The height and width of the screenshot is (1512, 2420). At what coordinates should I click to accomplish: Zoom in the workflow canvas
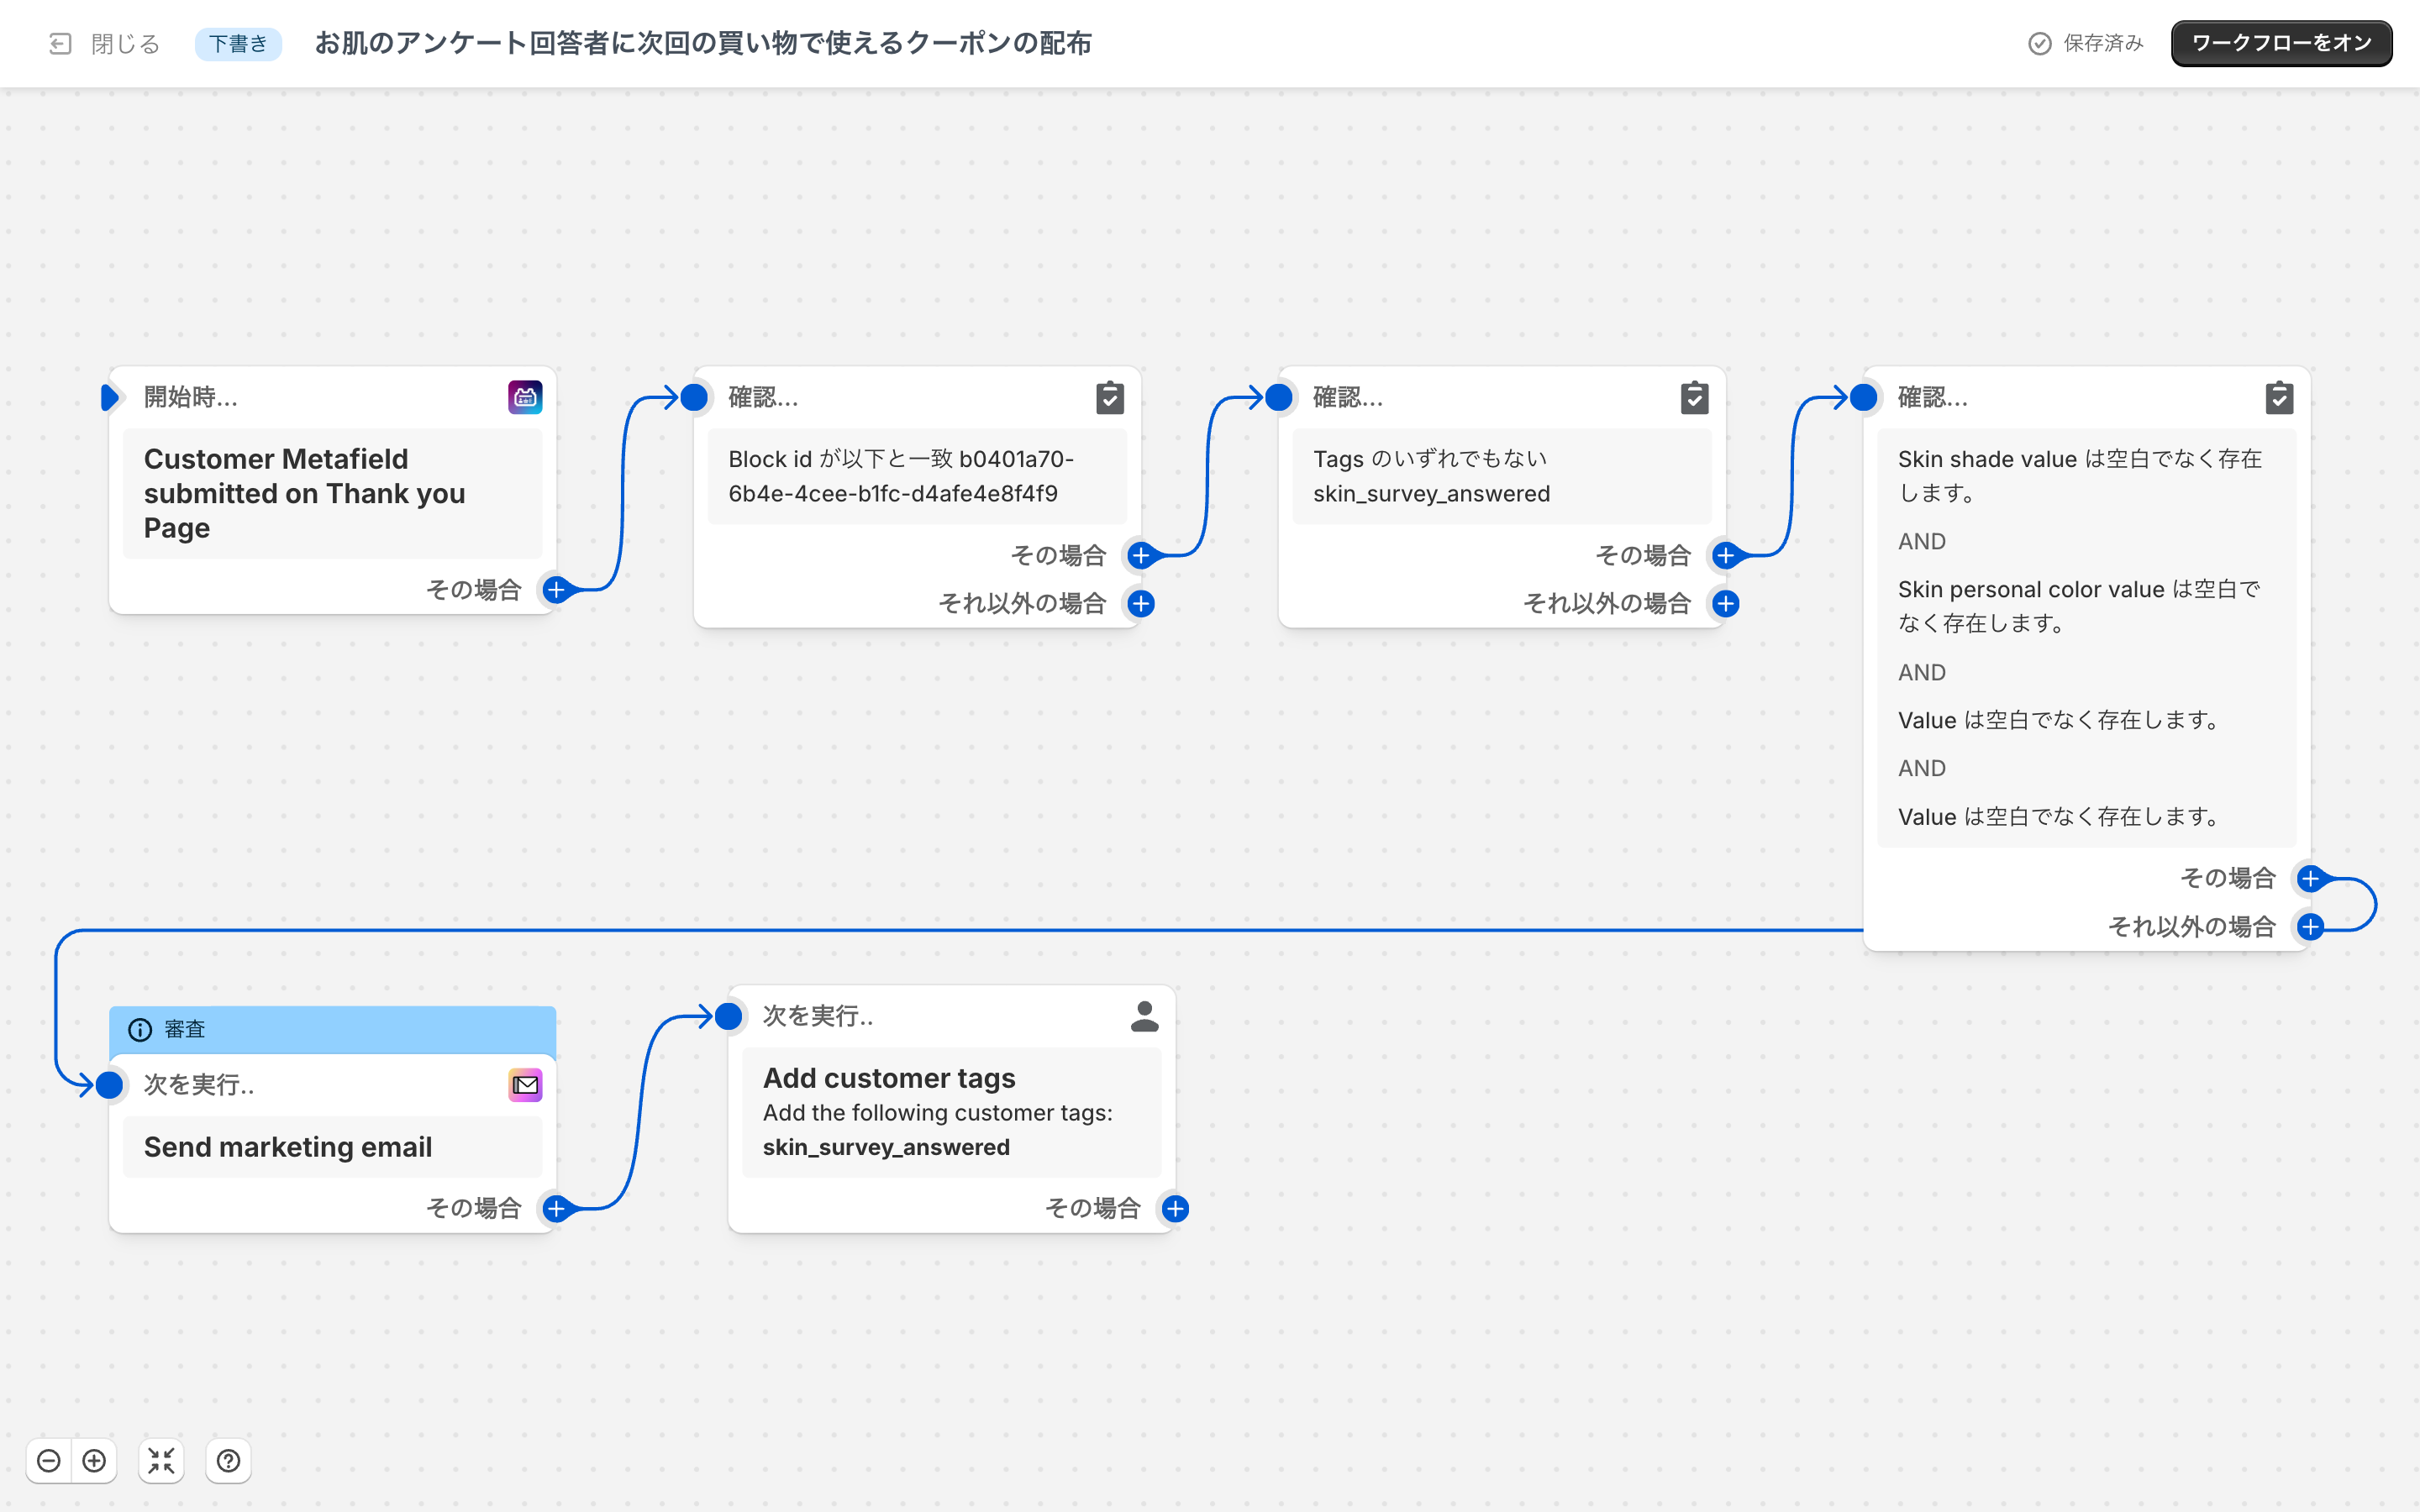click(94, 1461)
